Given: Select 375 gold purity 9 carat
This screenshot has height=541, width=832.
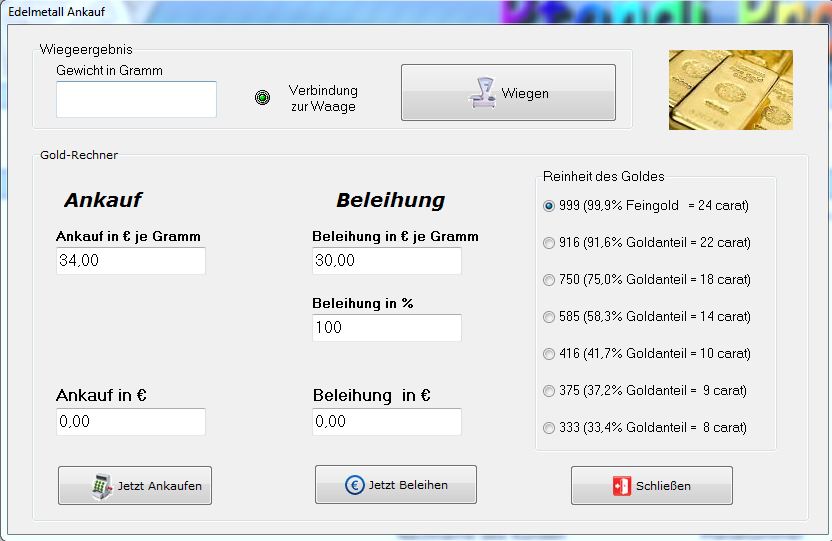Looking at the screenshot, I should click(548, 391).
